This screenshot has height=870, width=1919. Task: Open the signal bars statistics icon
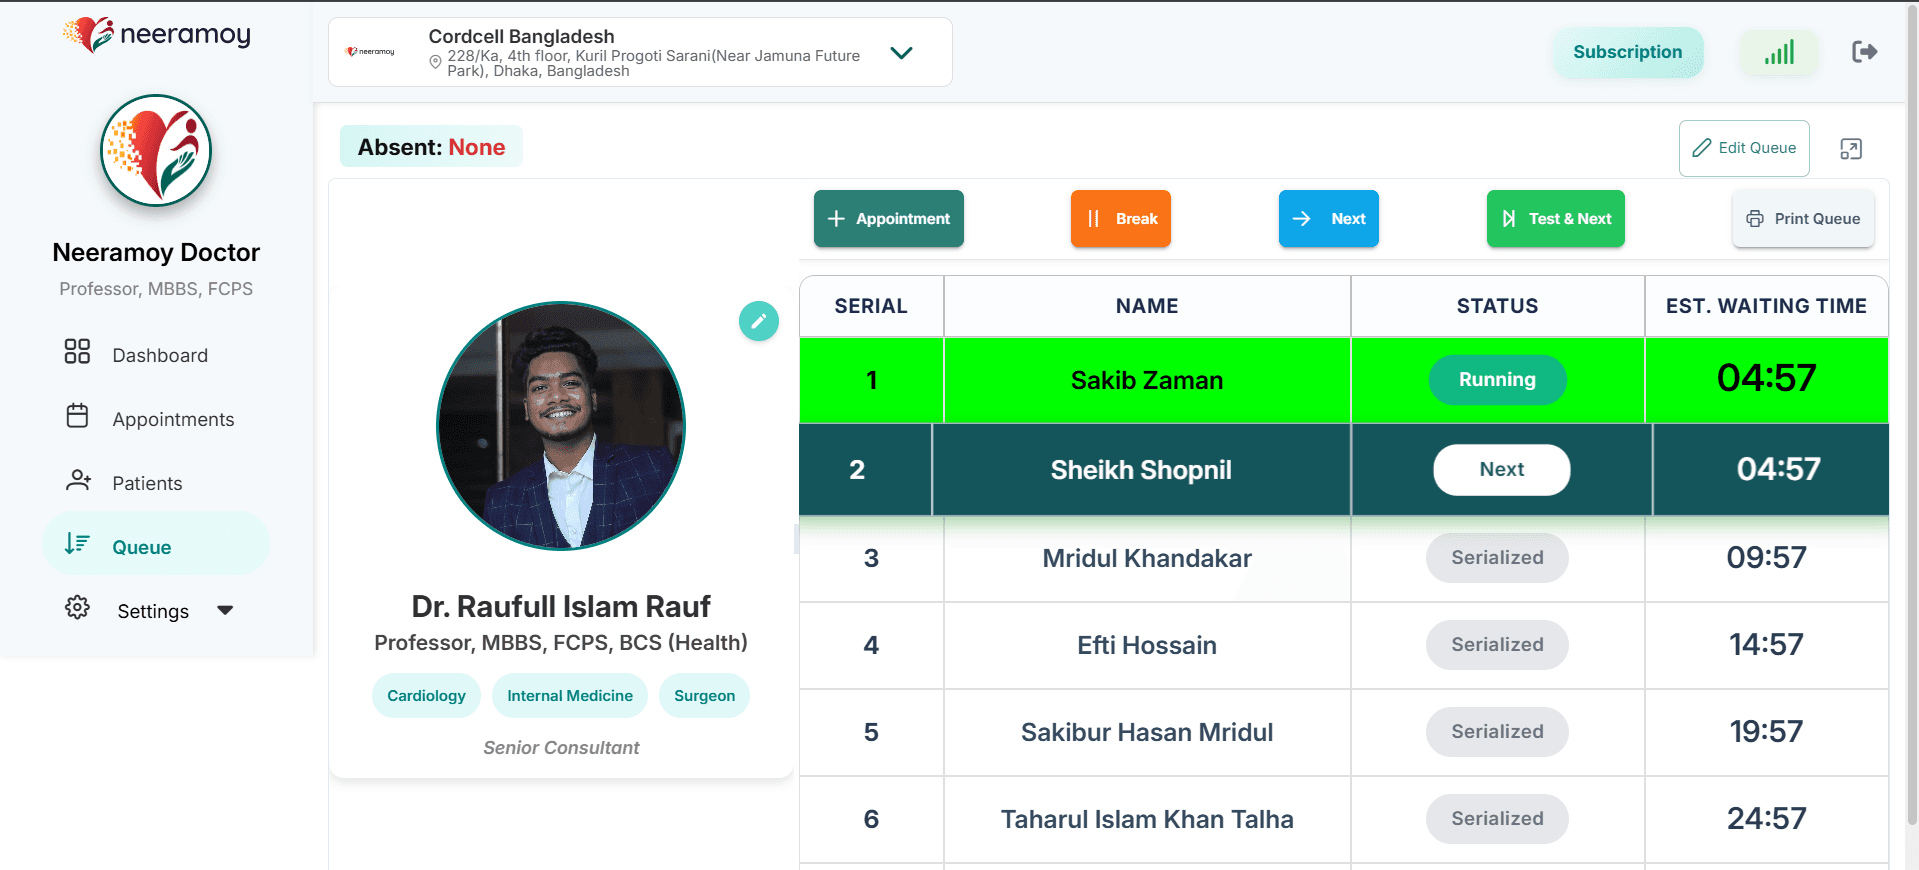[1779, 52]
